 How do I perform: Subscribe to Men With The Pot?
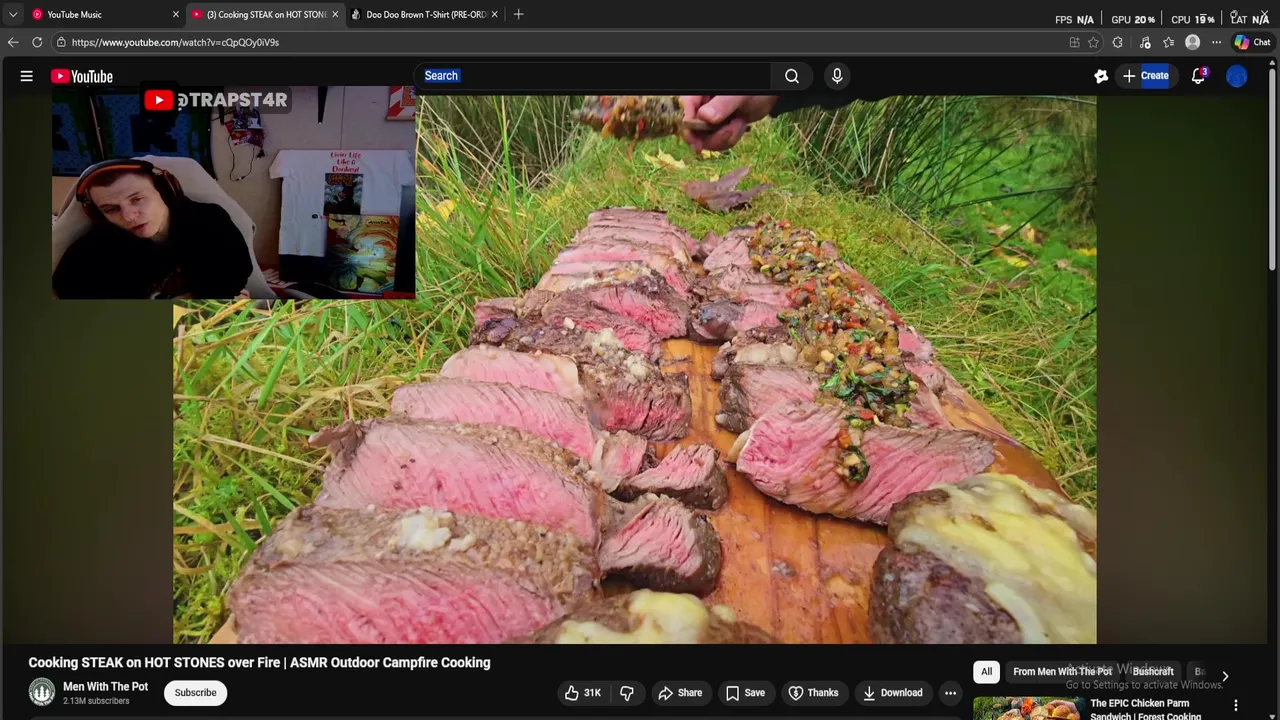click(195, 693)
